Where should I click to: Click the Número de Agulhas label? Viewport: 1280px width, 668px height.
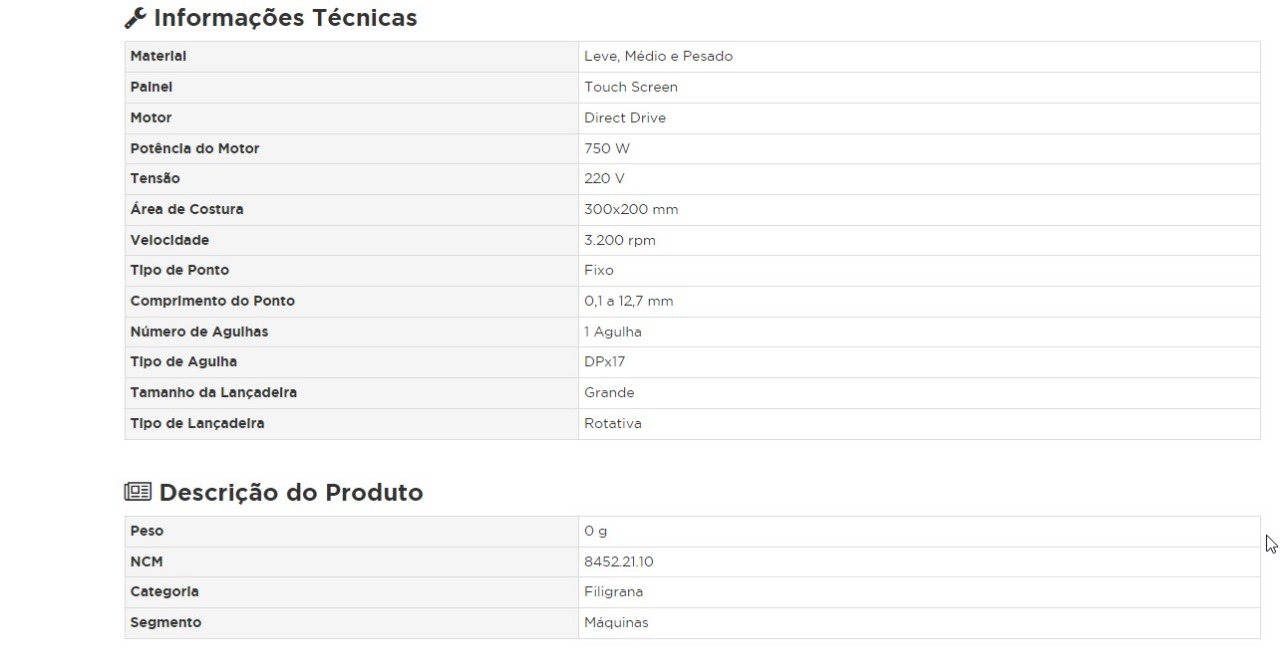pos(199,332)
